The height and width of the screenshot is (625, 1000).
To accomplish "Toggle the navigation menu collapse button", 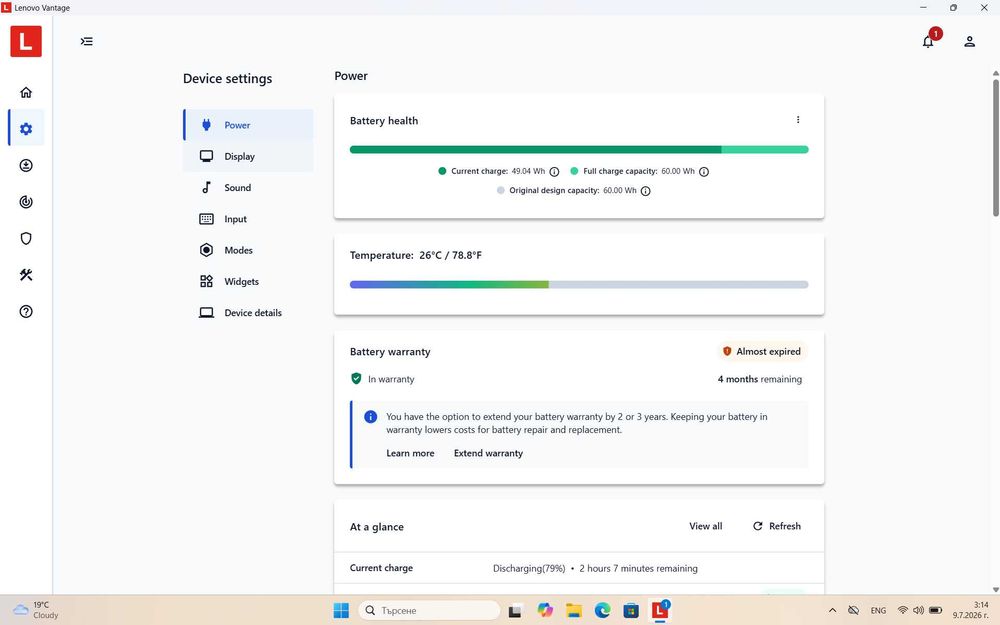I will pyautogui.click(x=87, y=41).
